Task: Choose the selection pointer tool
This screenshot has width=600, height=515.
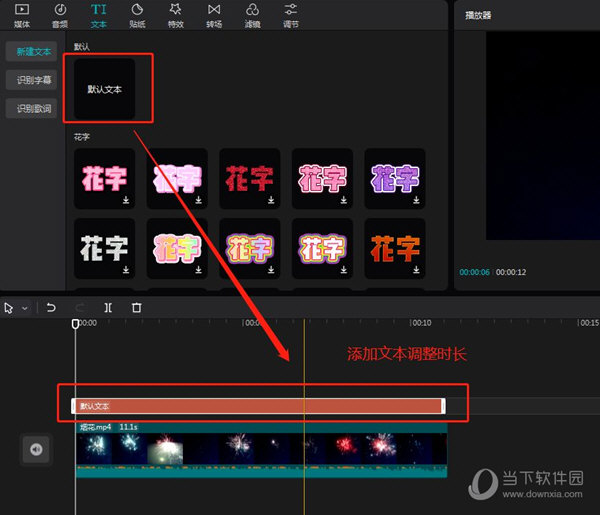Action: coord(8,308)
